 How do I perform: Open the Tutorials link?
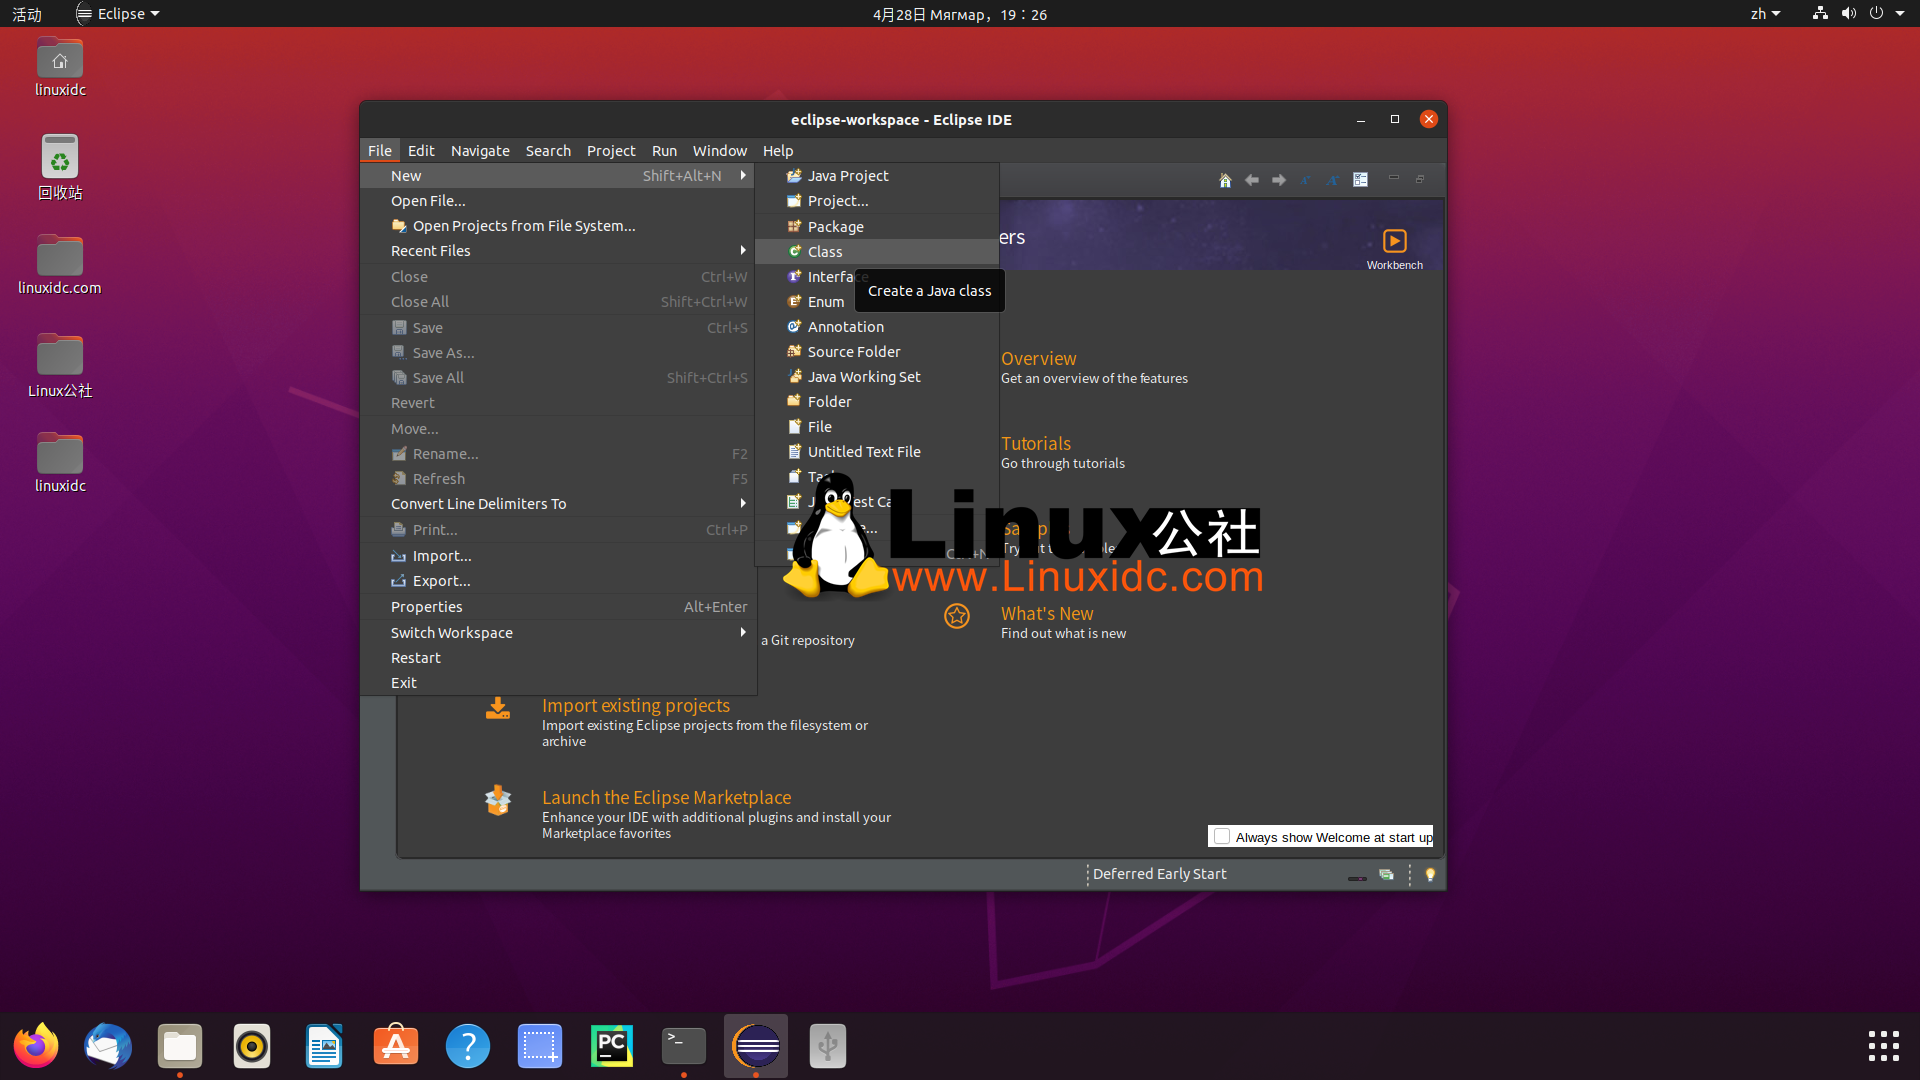coord(1036,444)
